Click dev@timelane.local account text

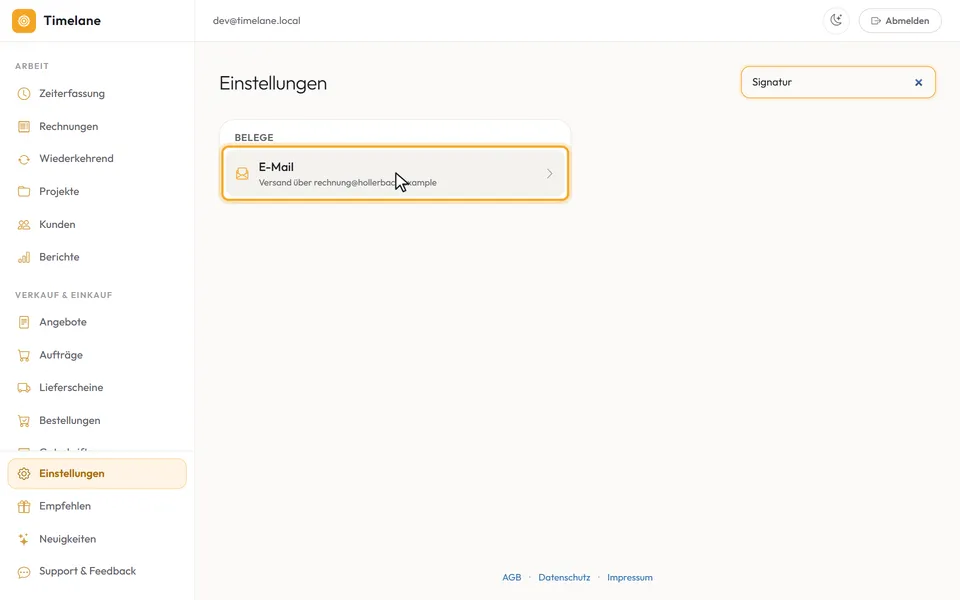257,21
